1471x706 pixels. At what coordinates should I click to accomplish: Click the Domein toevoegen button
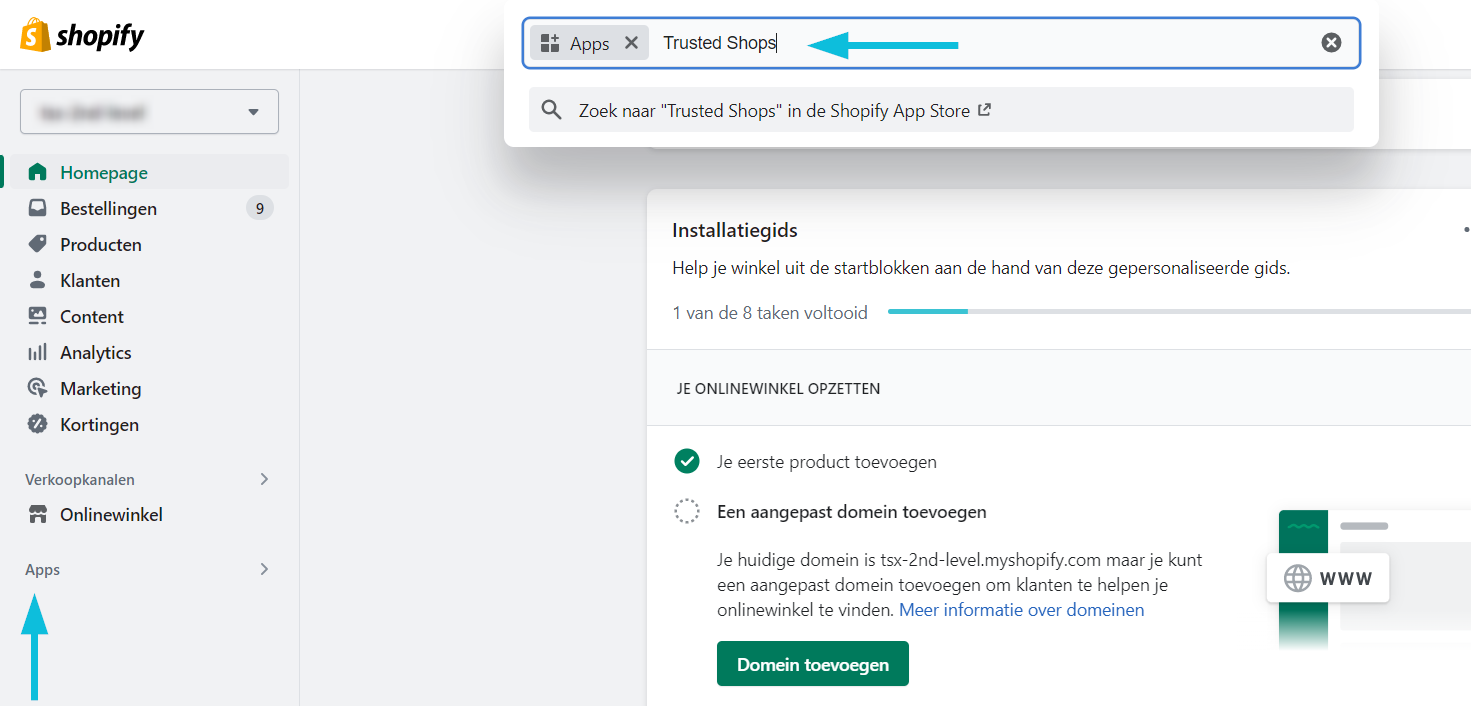click(x=812, y=664)
